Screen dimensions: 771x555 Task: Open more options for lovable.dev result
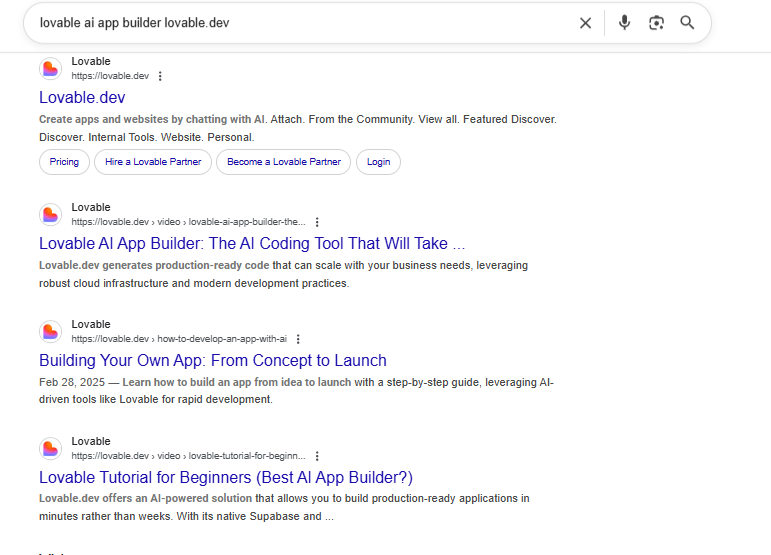coord(160,76)
